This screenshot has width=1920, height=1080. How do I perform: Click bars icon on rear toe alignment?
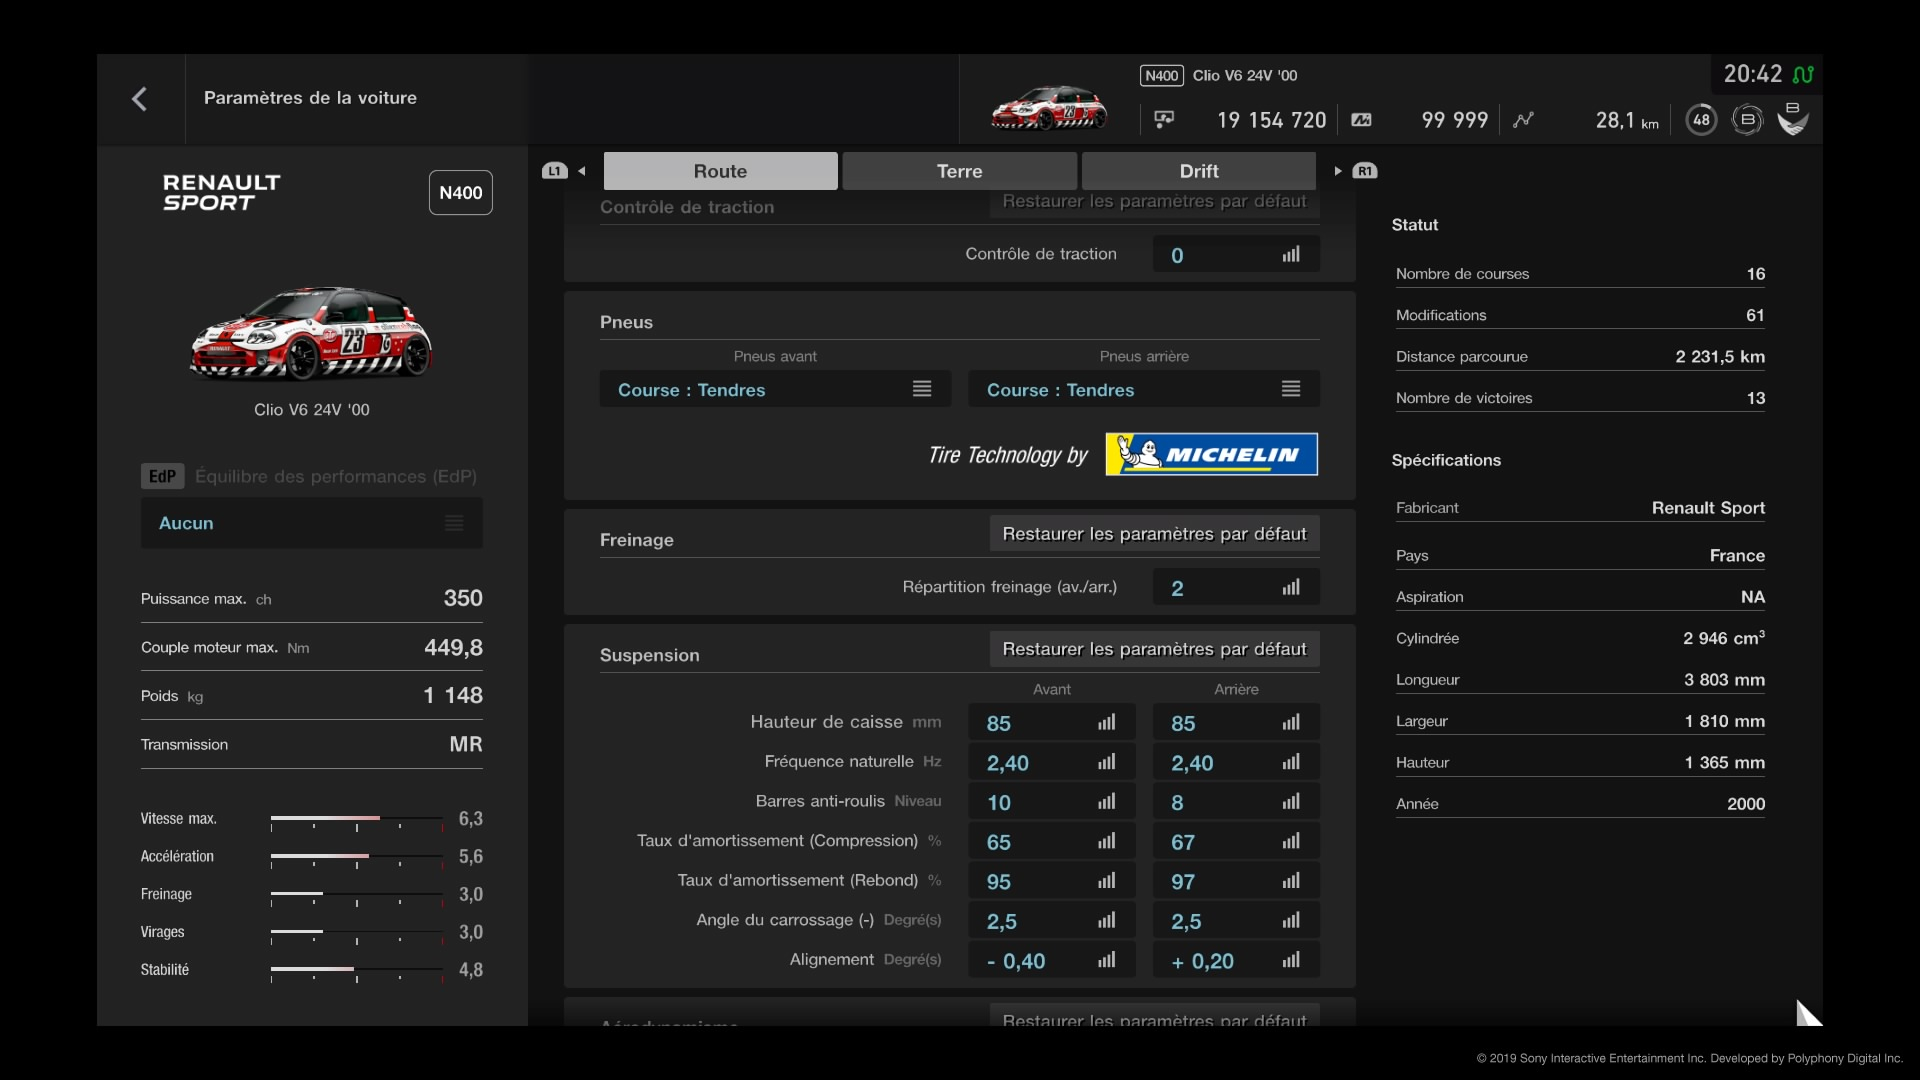click(1291, 961)
